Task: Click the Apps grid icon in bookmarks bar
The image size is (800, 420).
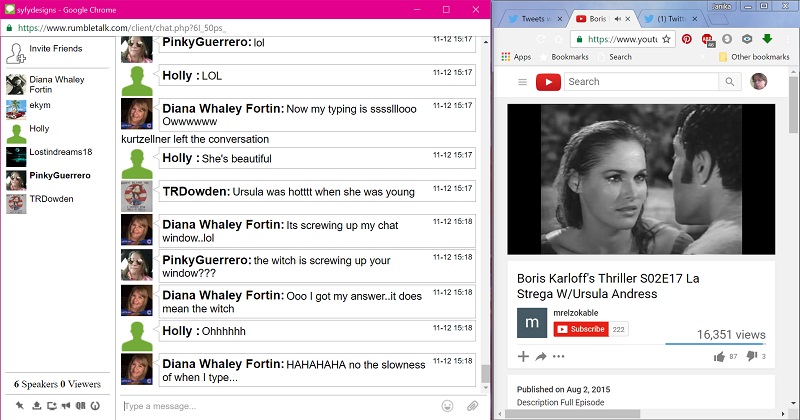Action: pos(506,57)
